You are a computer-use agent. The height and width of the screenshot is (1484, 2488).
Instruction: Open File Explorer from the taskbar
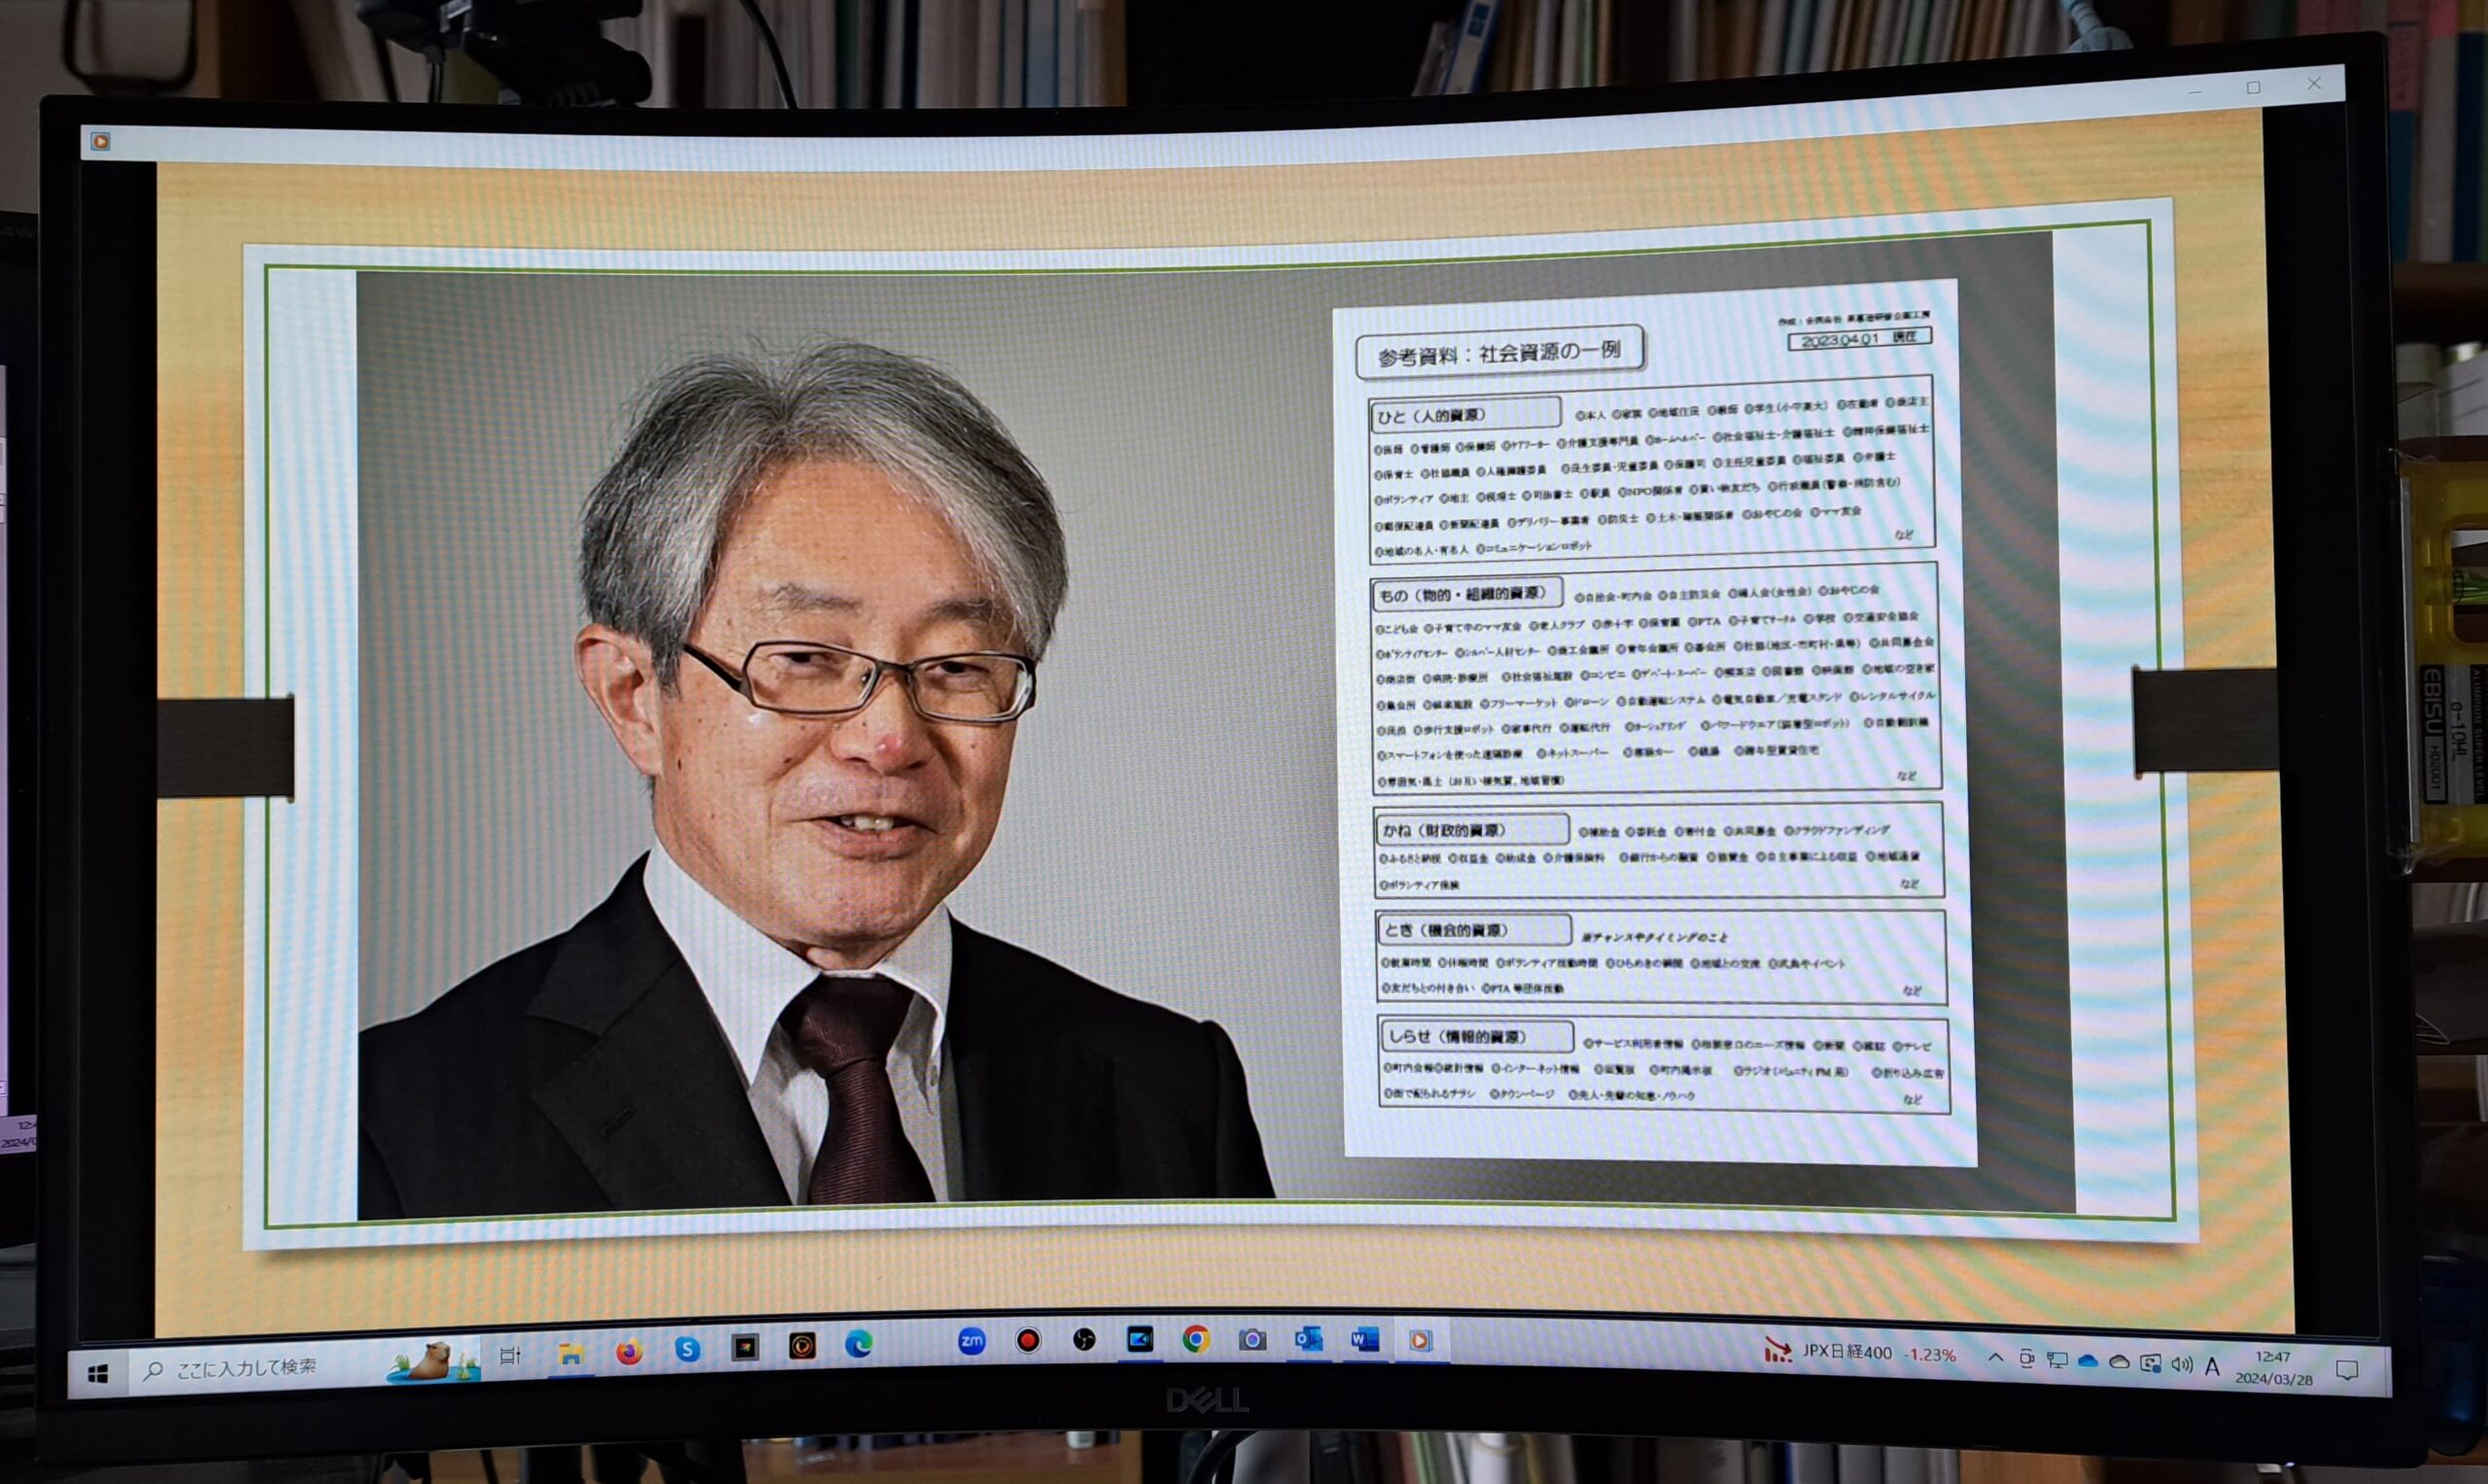click(x=571, y=1354)
